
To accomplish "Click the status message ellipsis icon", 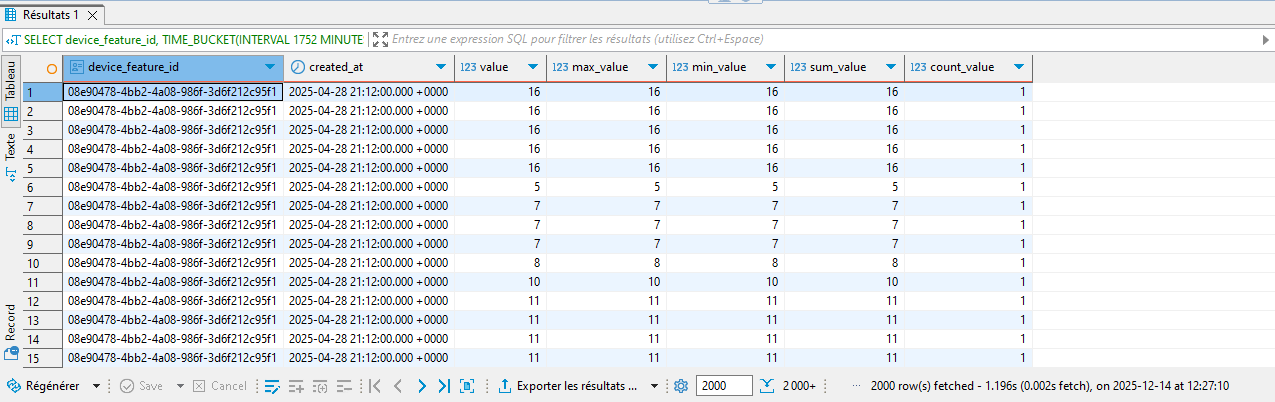I will 856,386.
